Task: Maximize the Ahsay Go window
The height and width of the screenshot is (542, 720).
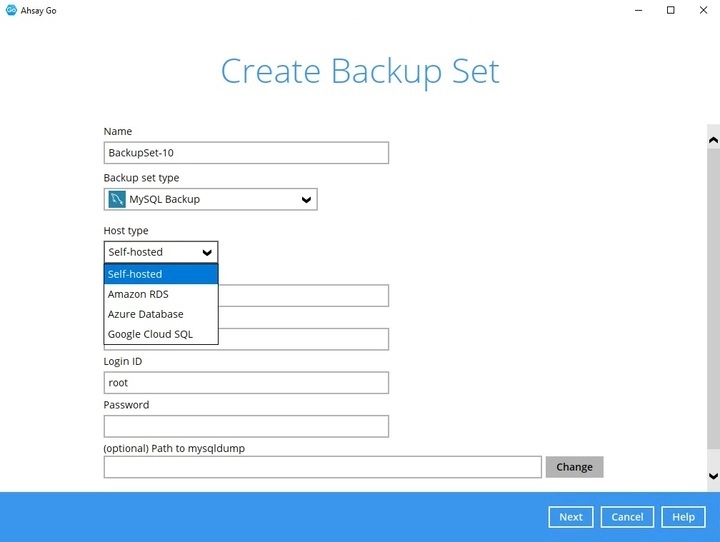Action: pos(670,10)
